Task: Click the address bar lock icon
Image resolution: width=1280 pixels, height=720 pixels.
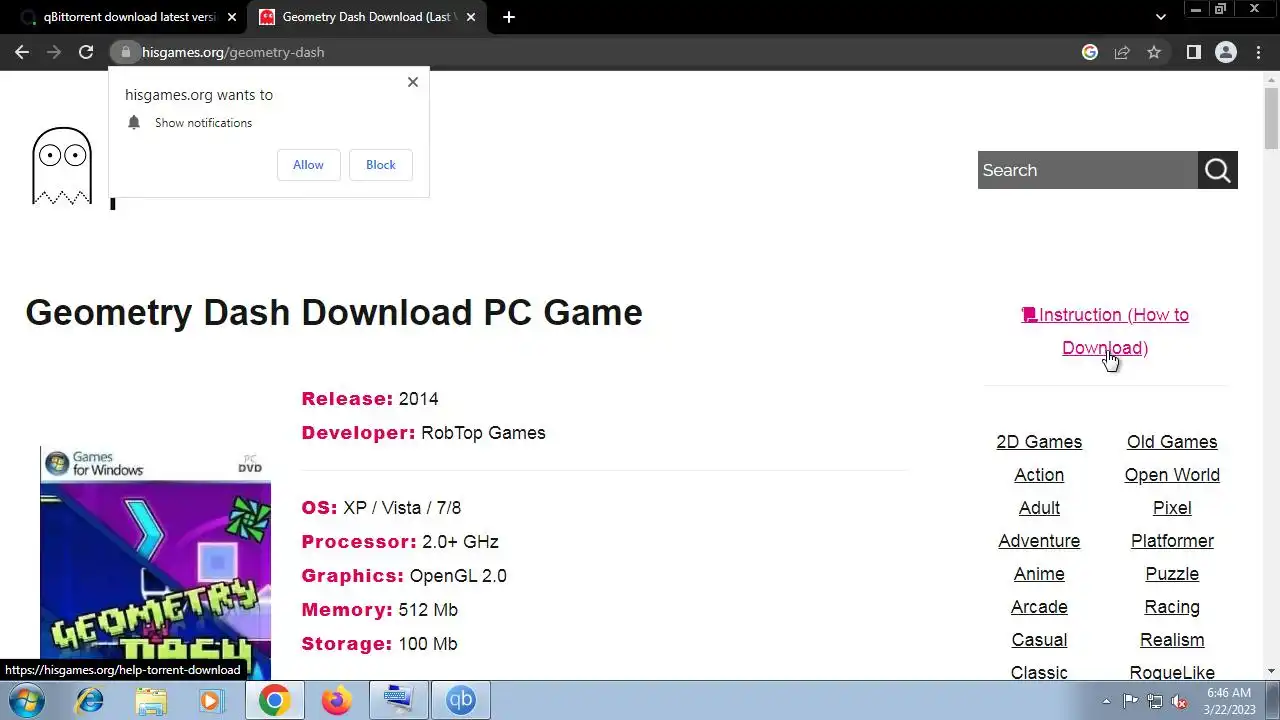Action: click(x=125, y=52)
